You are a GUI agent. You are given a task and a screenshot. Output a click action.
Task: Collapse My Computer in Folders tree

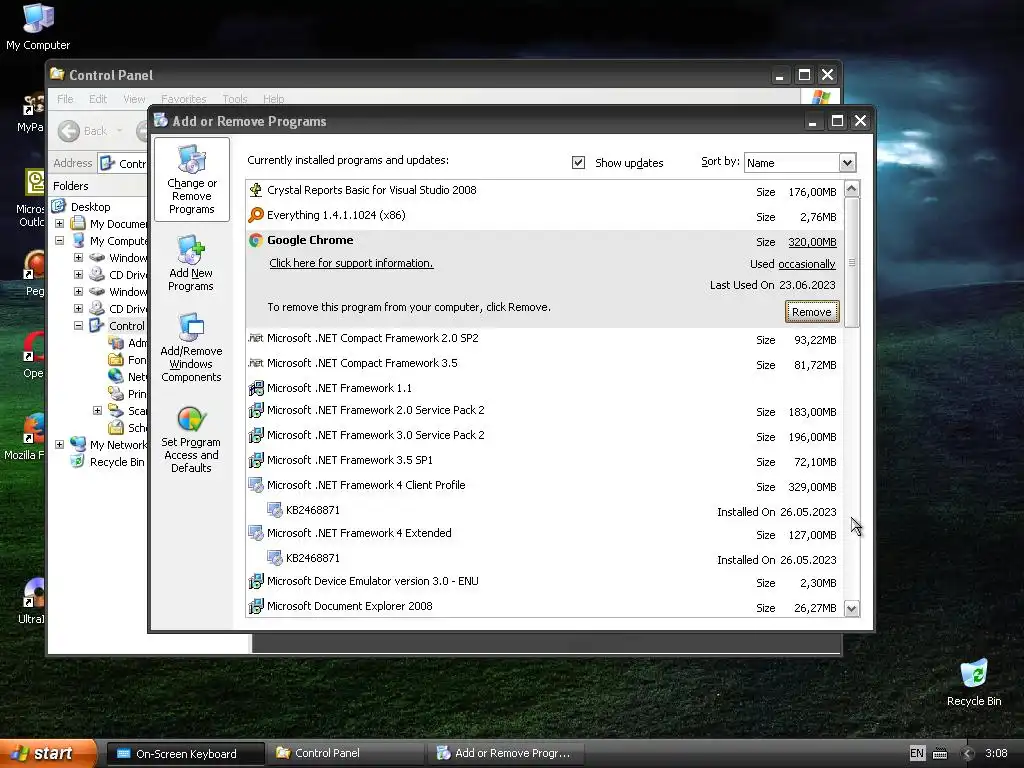tap(59, 240)
